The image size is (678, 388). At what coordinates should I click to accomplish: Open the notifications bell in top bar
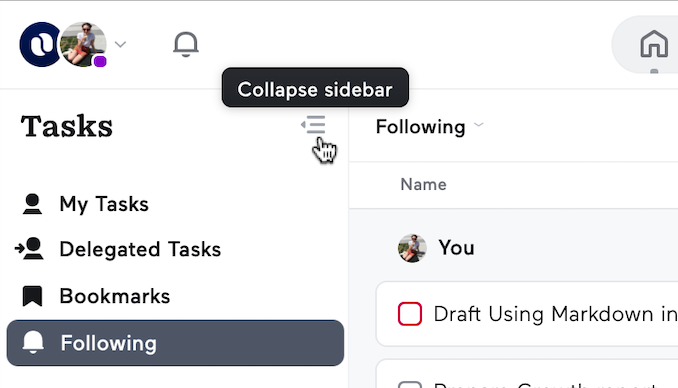coord(186,44)
